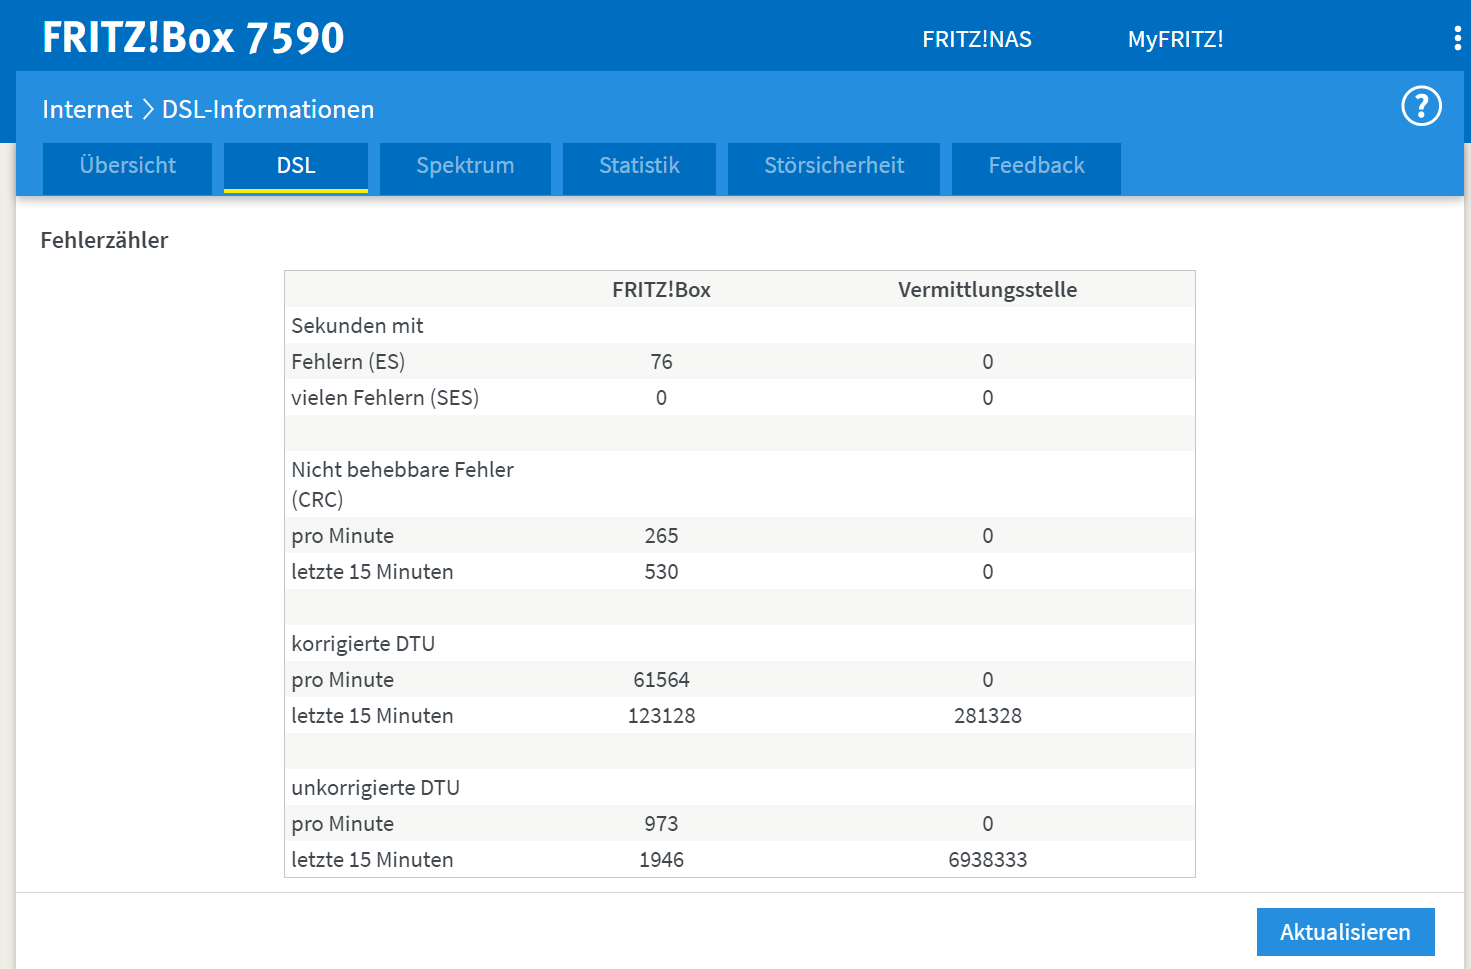Screen dimensions: 1471x969
Task: Click CRC pro Minute value 265
Action: [661, 536]
